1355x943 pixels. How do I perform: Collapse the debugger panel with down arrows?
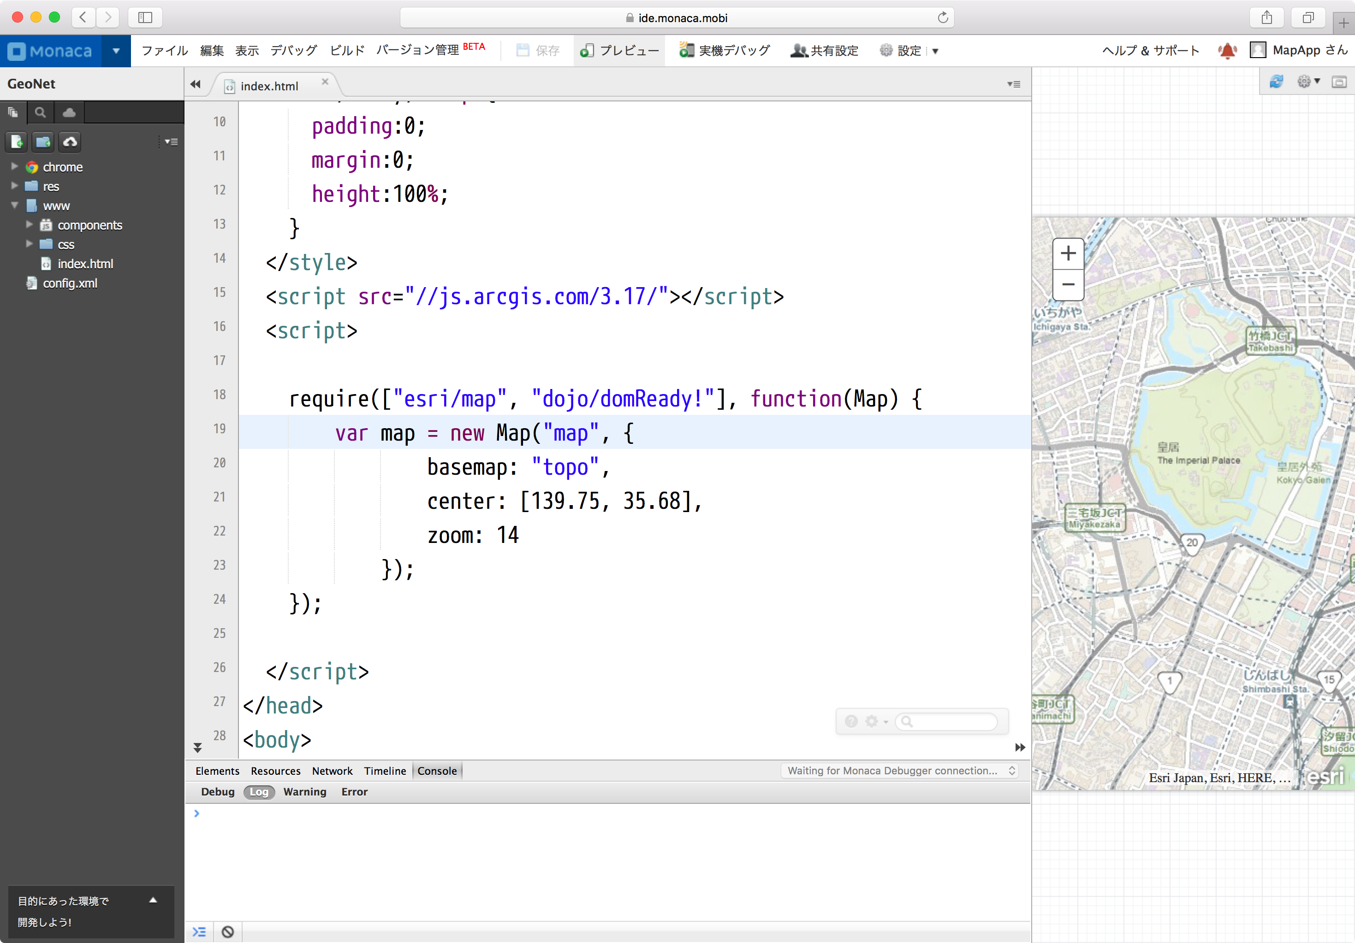click(x=198, y=747)
